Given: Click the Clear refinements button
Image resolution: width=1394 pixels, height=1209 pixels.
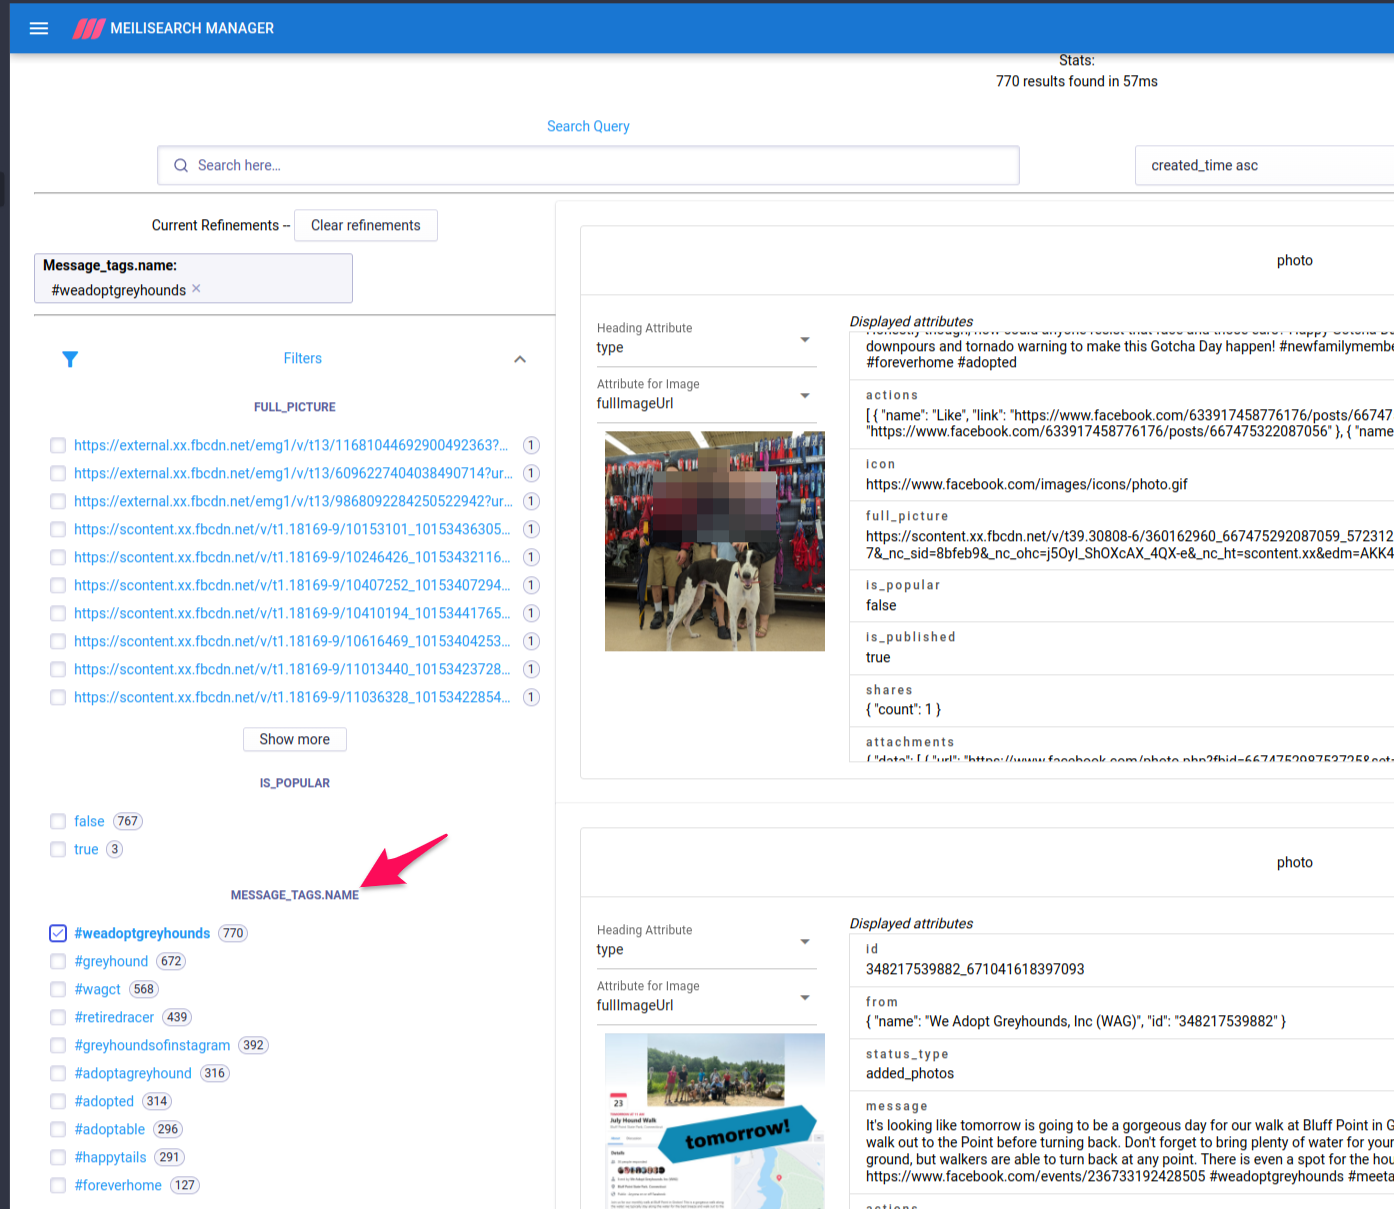Looking at the screenshot, I should point(365,225).
